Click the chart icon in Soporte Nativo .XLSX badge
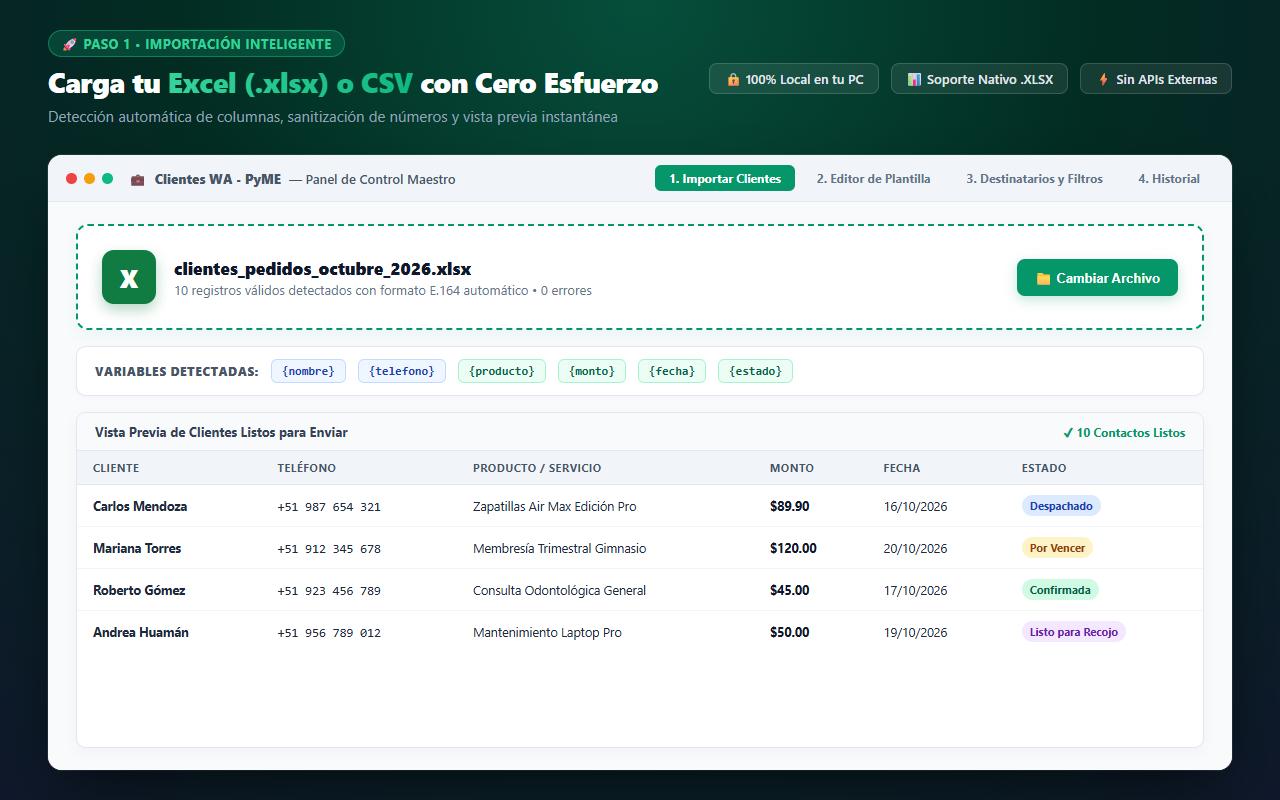Screen dimensions: 1280x800 click(x=914, y=79)
